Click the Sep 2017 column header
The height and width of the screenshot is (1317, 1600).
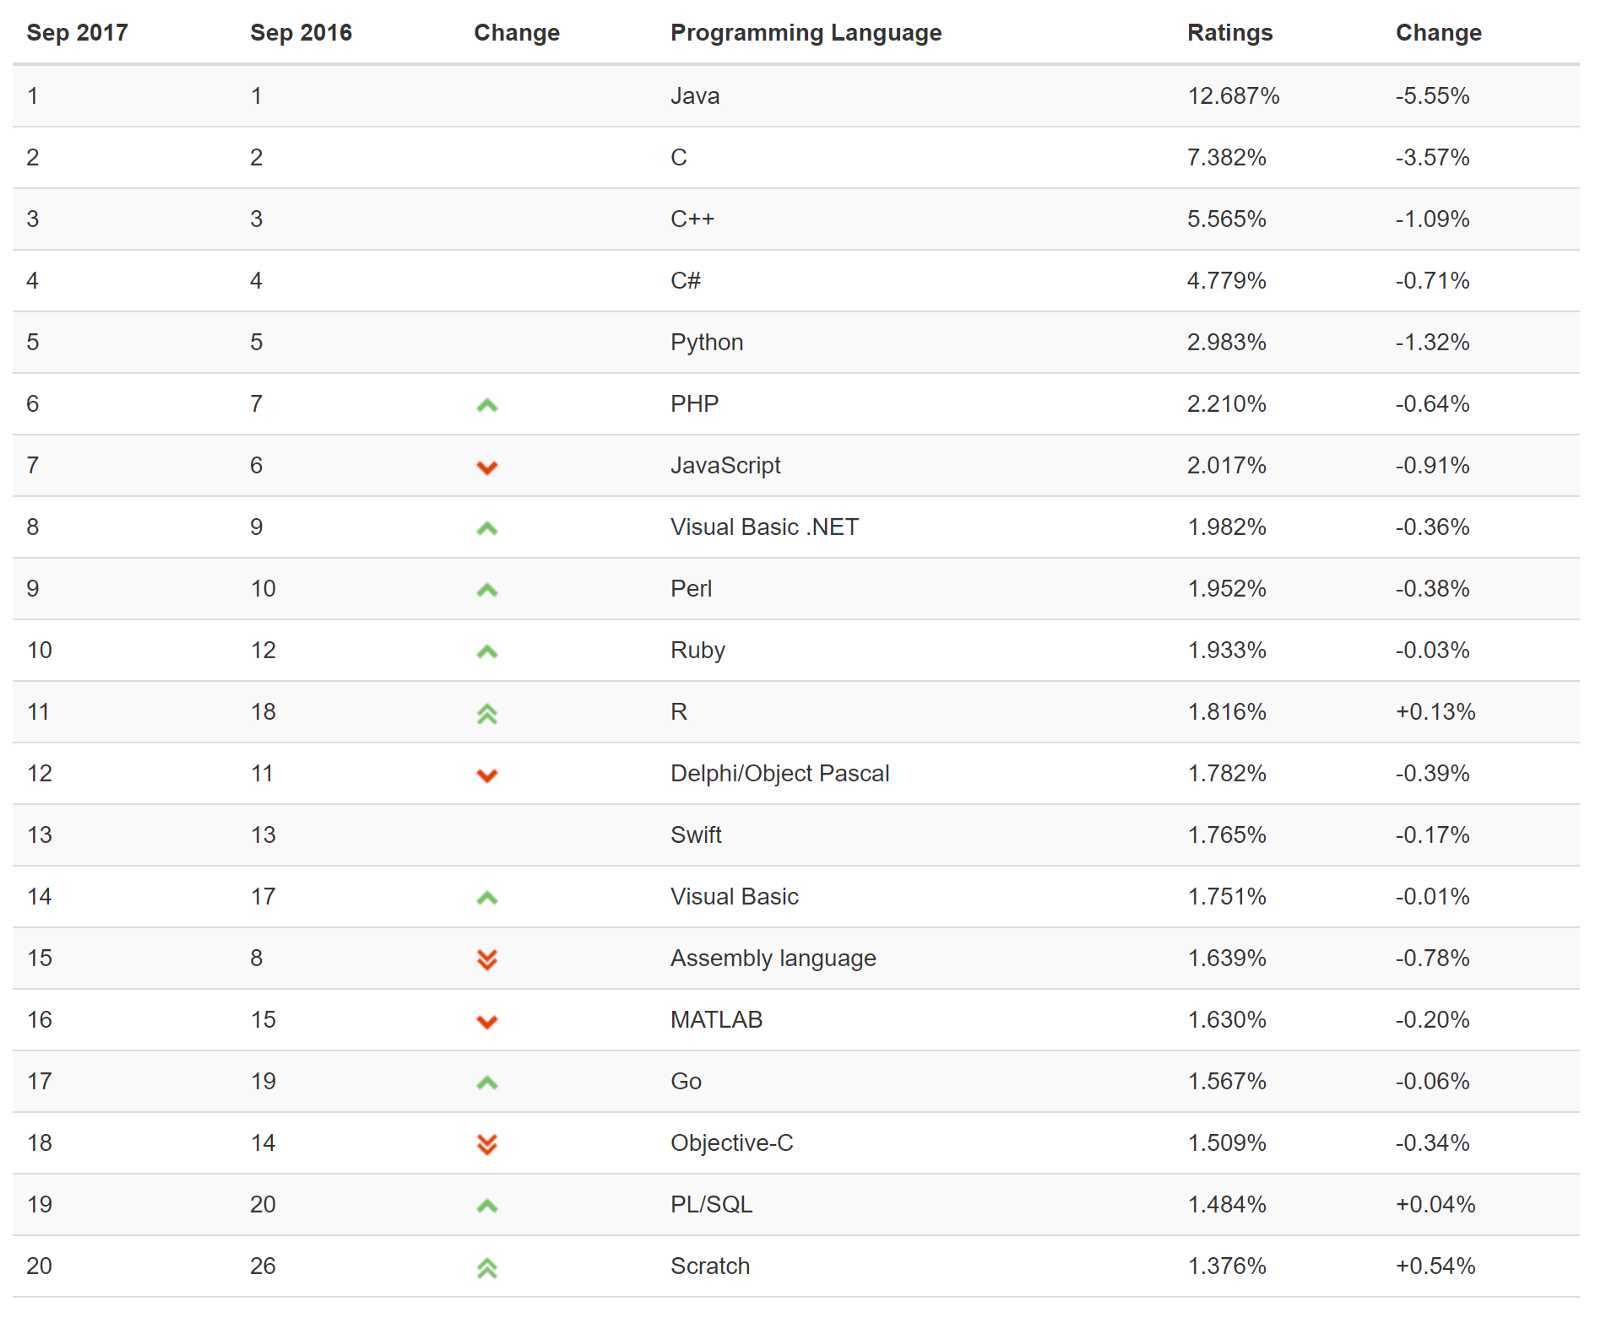pos(77,33)
